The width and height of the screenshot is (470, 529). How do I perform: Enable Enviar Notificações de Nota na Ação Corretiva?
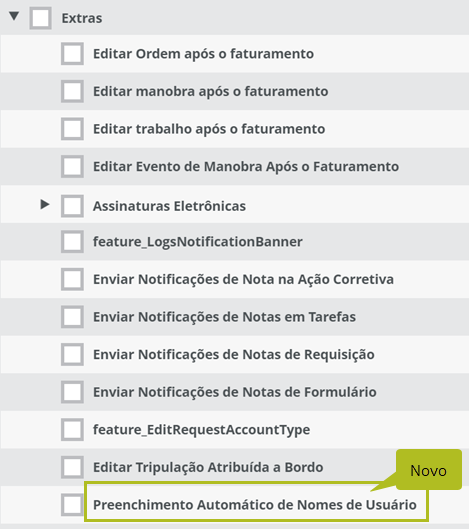click(x=72, y=279)
